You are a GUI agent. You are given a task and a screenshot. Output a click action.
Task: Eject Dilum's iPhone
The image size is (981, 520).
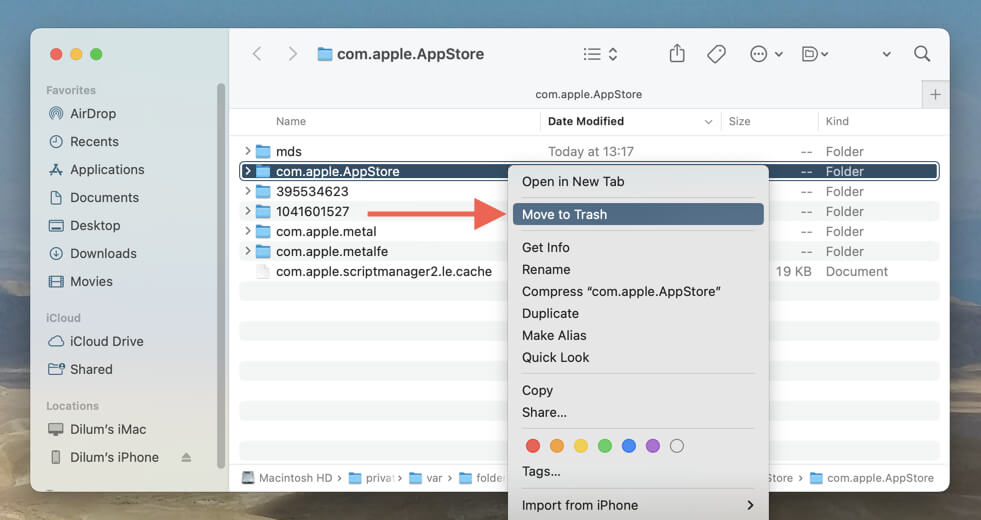[186, 457]
